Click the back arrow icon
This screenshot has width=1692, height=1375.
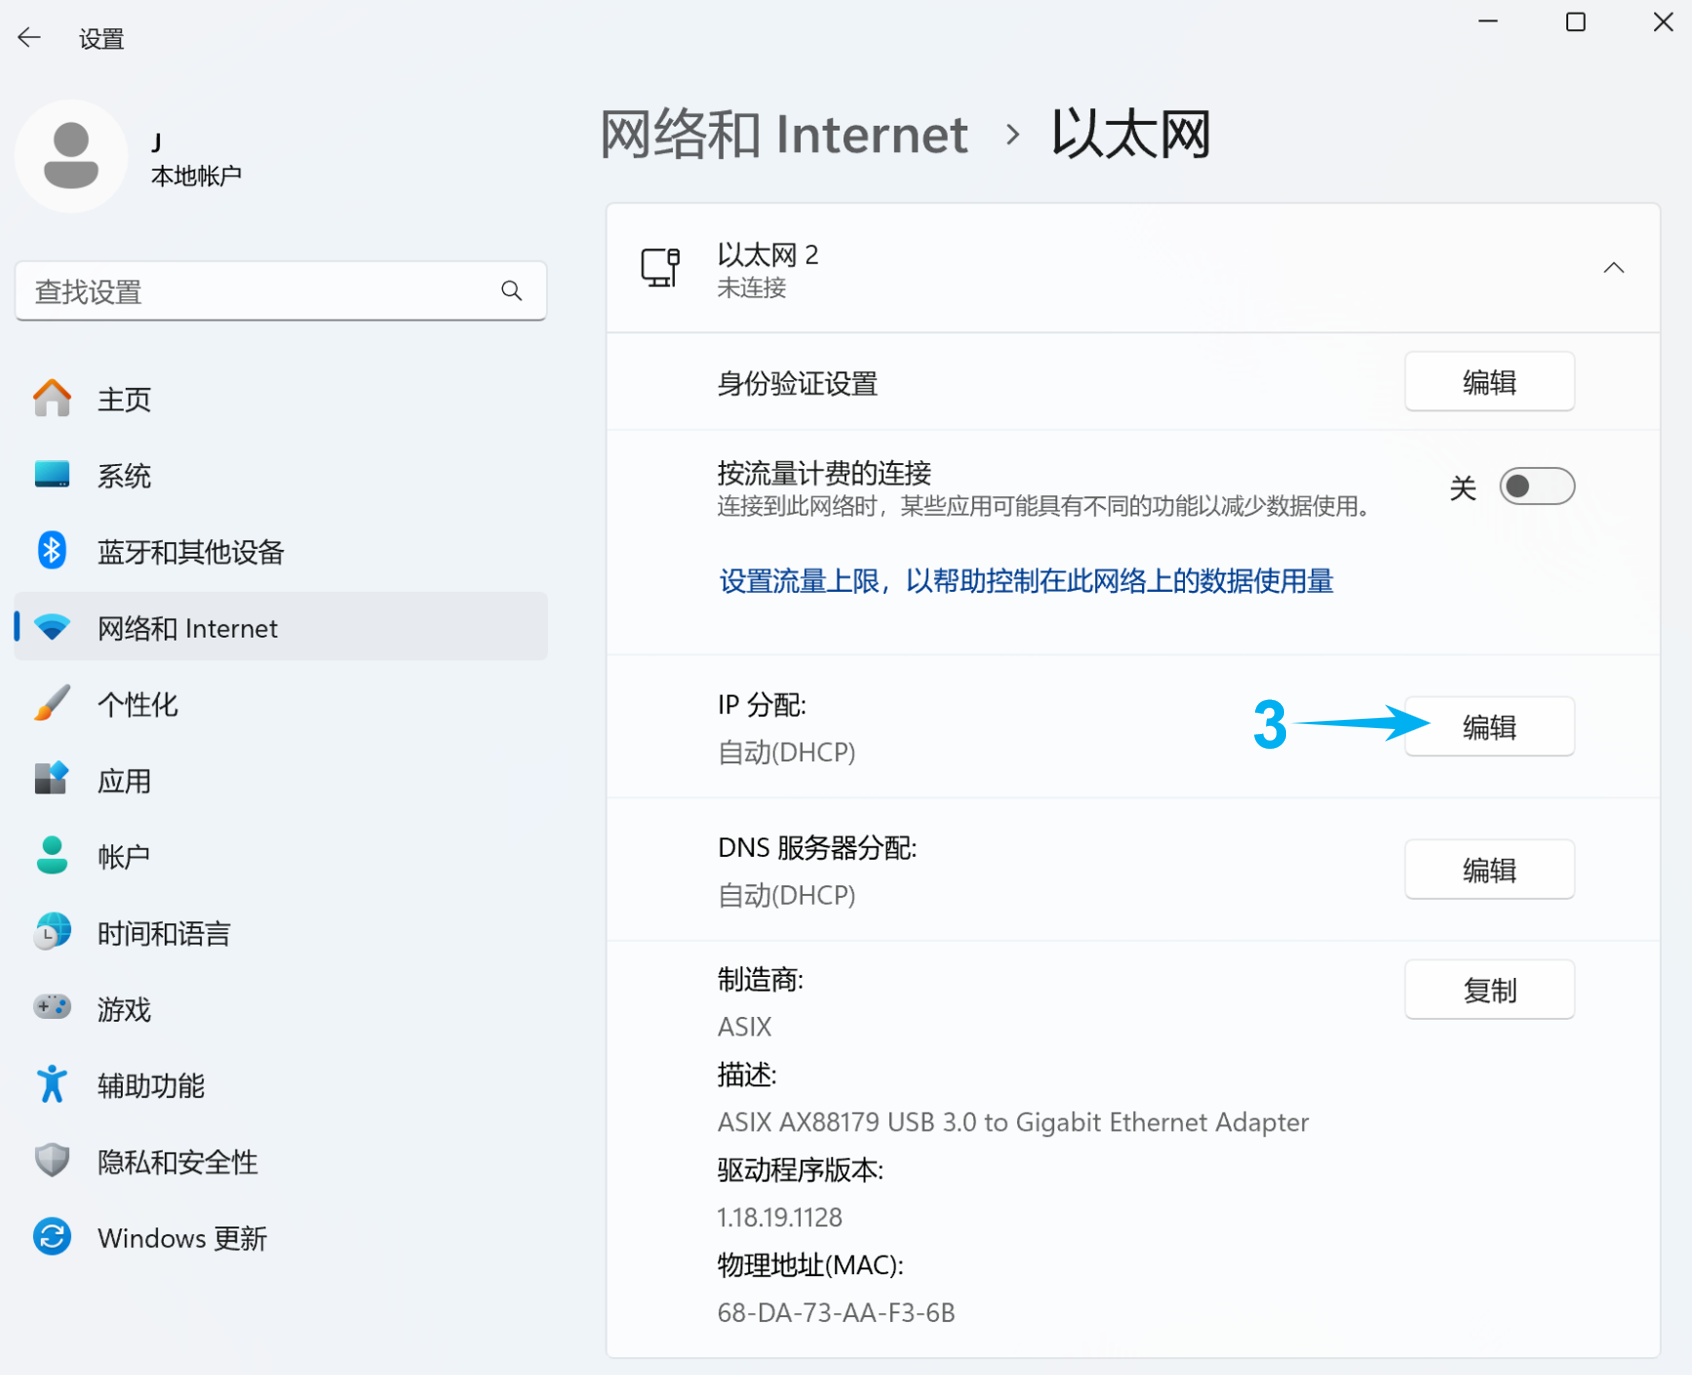click(30, 38)
